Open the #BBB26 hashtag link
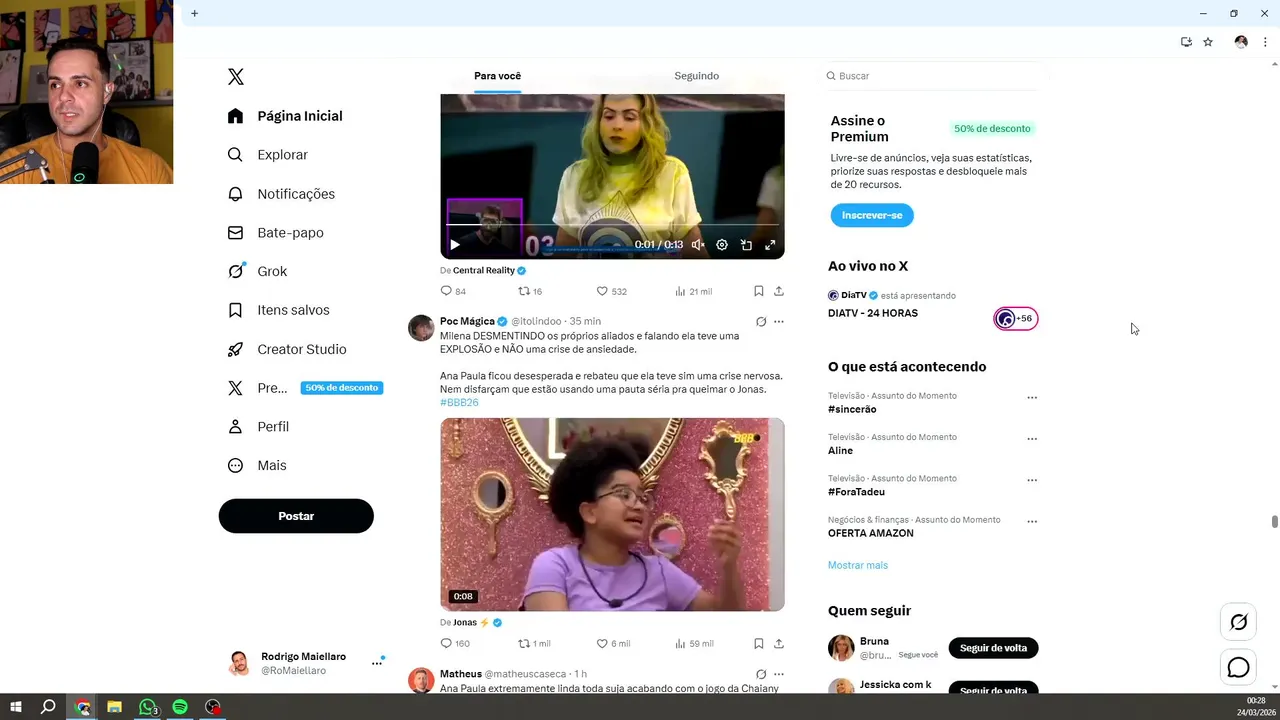1280x720 pixels. 459,403
